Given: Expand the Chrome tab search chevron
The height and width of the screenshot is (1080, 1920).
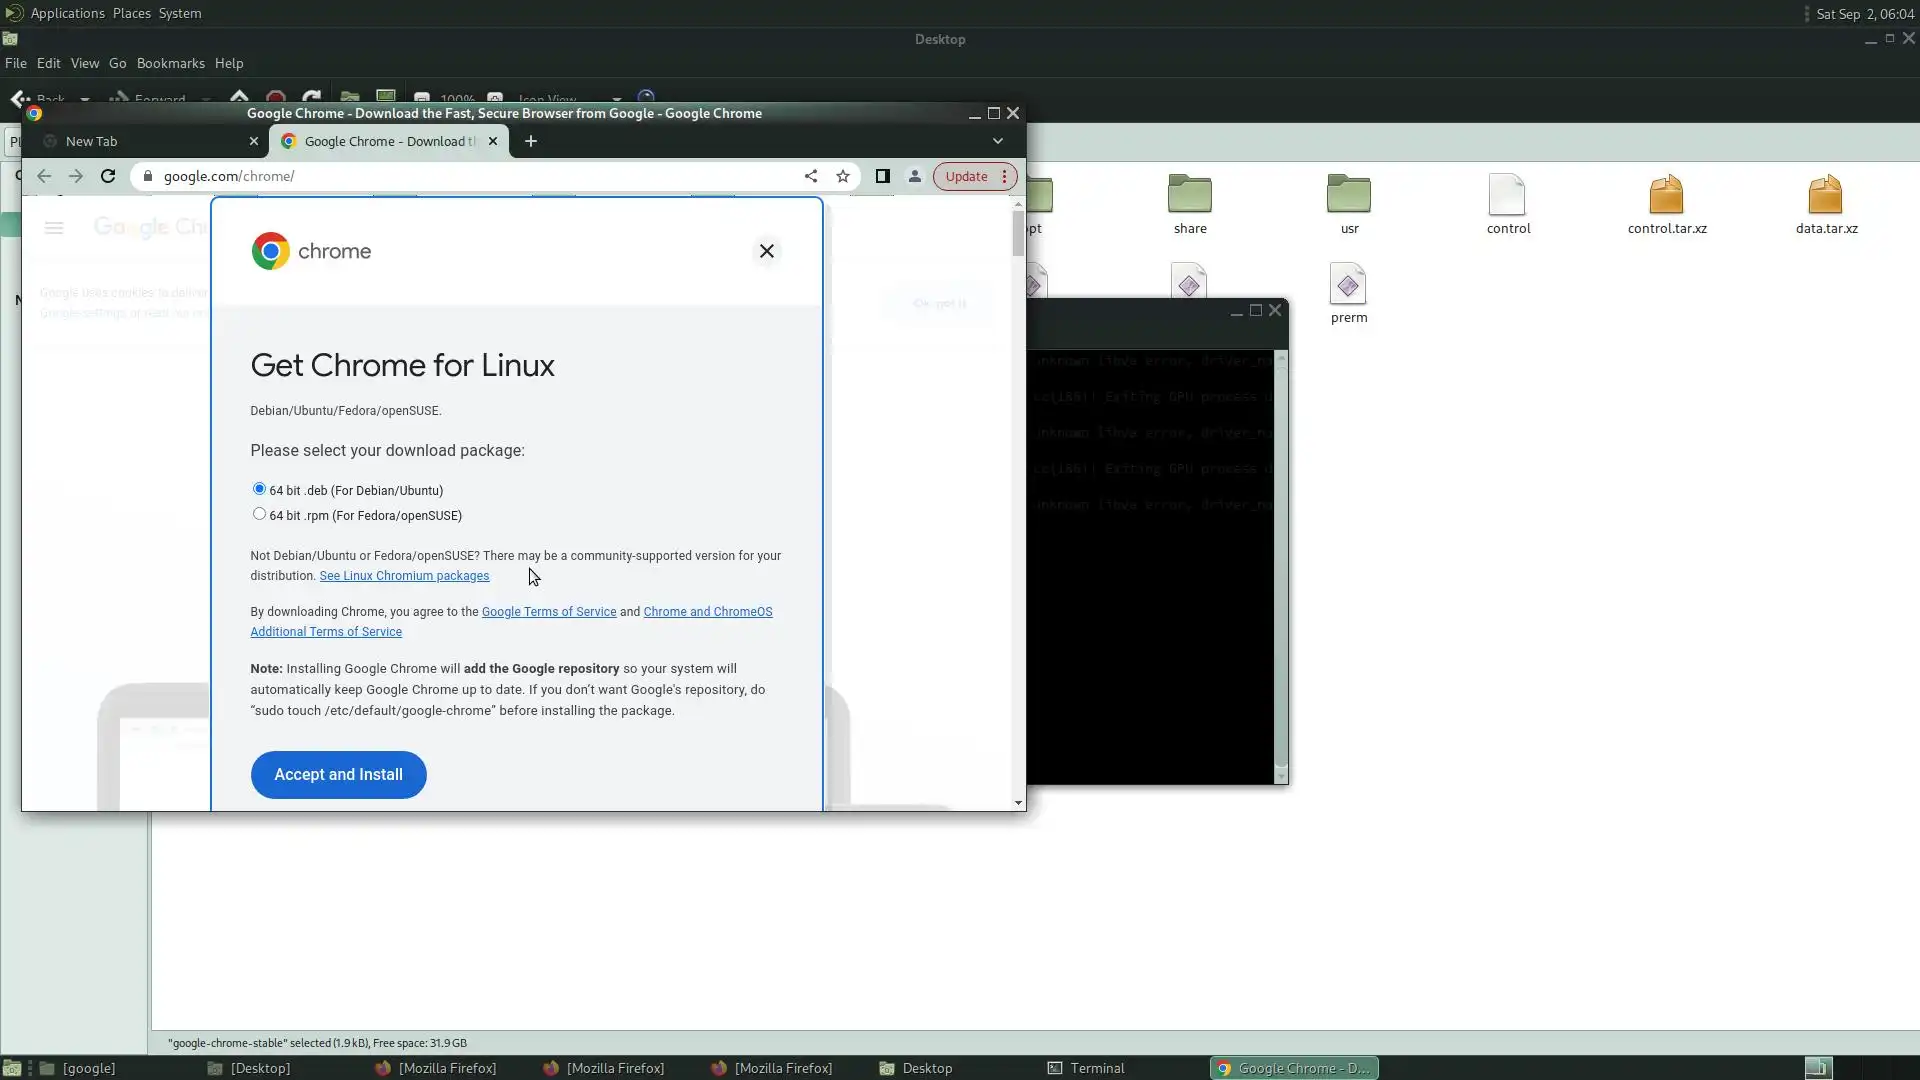Looking at the screenshot, I should pyautogui.click(x=997, y=141).
